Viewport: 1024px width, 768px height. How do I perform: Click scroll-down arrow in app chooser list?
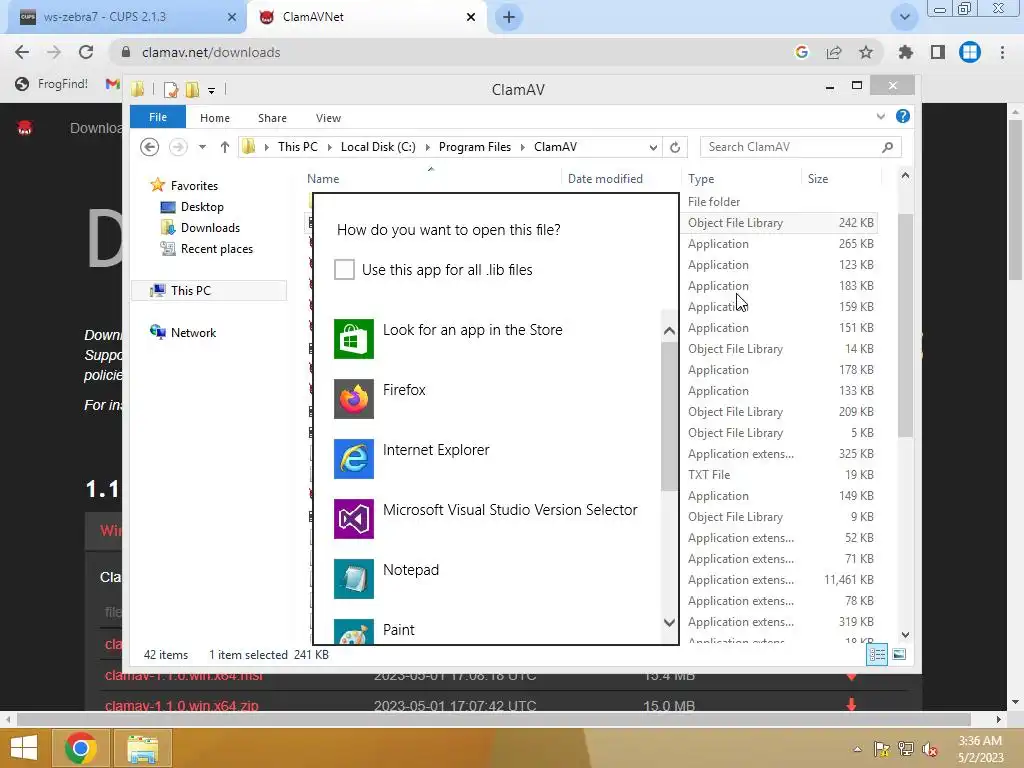pyautogui.click(x=669, y=622)
